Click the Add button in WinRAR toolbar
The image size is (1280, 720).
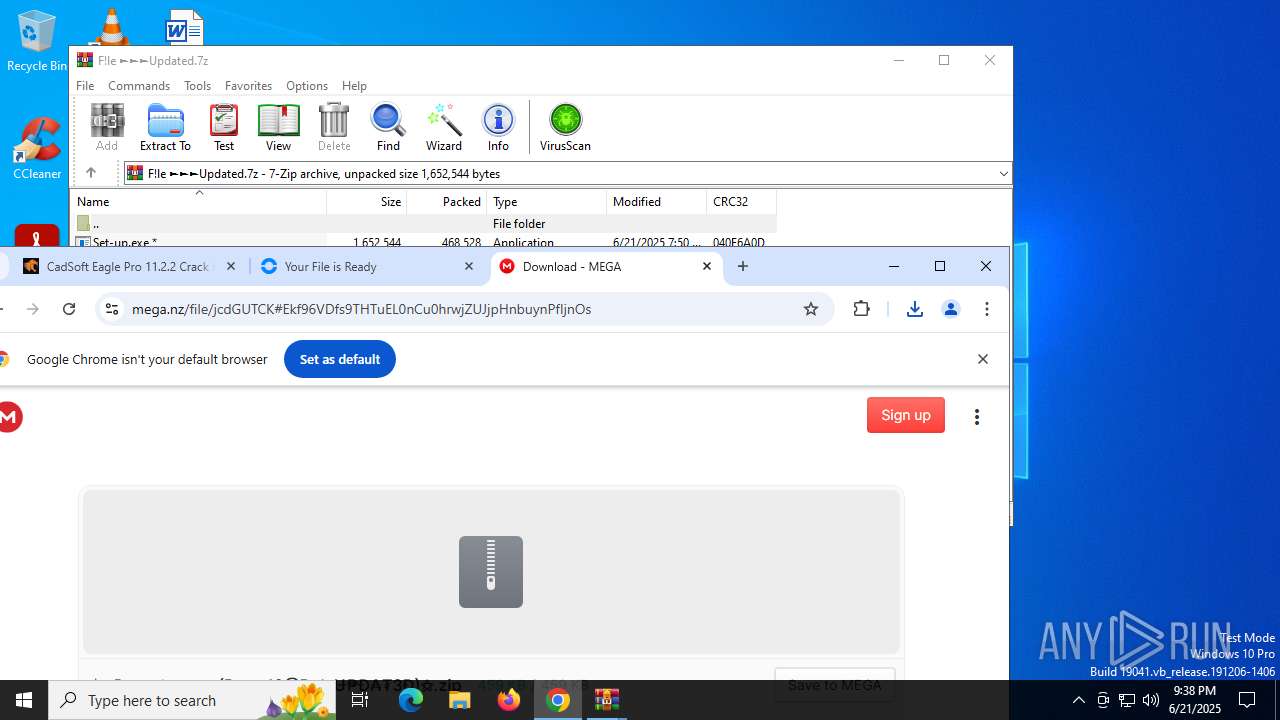pyautogui.click(x=107, y=127)
